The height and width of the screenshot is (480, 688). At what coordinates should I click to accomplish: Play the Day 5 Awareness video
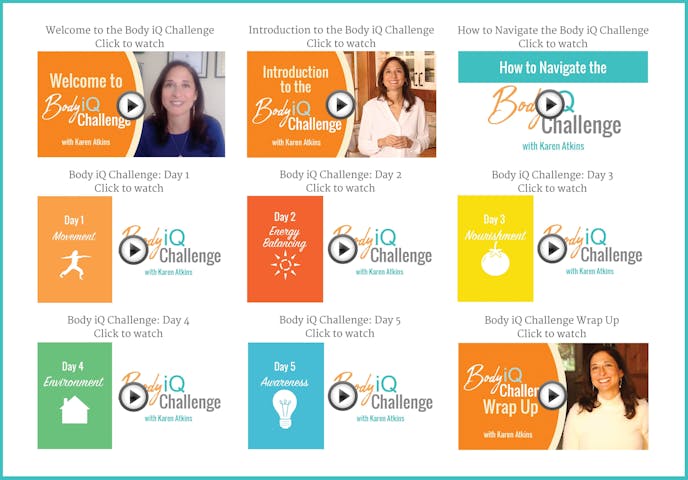coord(343,396)
